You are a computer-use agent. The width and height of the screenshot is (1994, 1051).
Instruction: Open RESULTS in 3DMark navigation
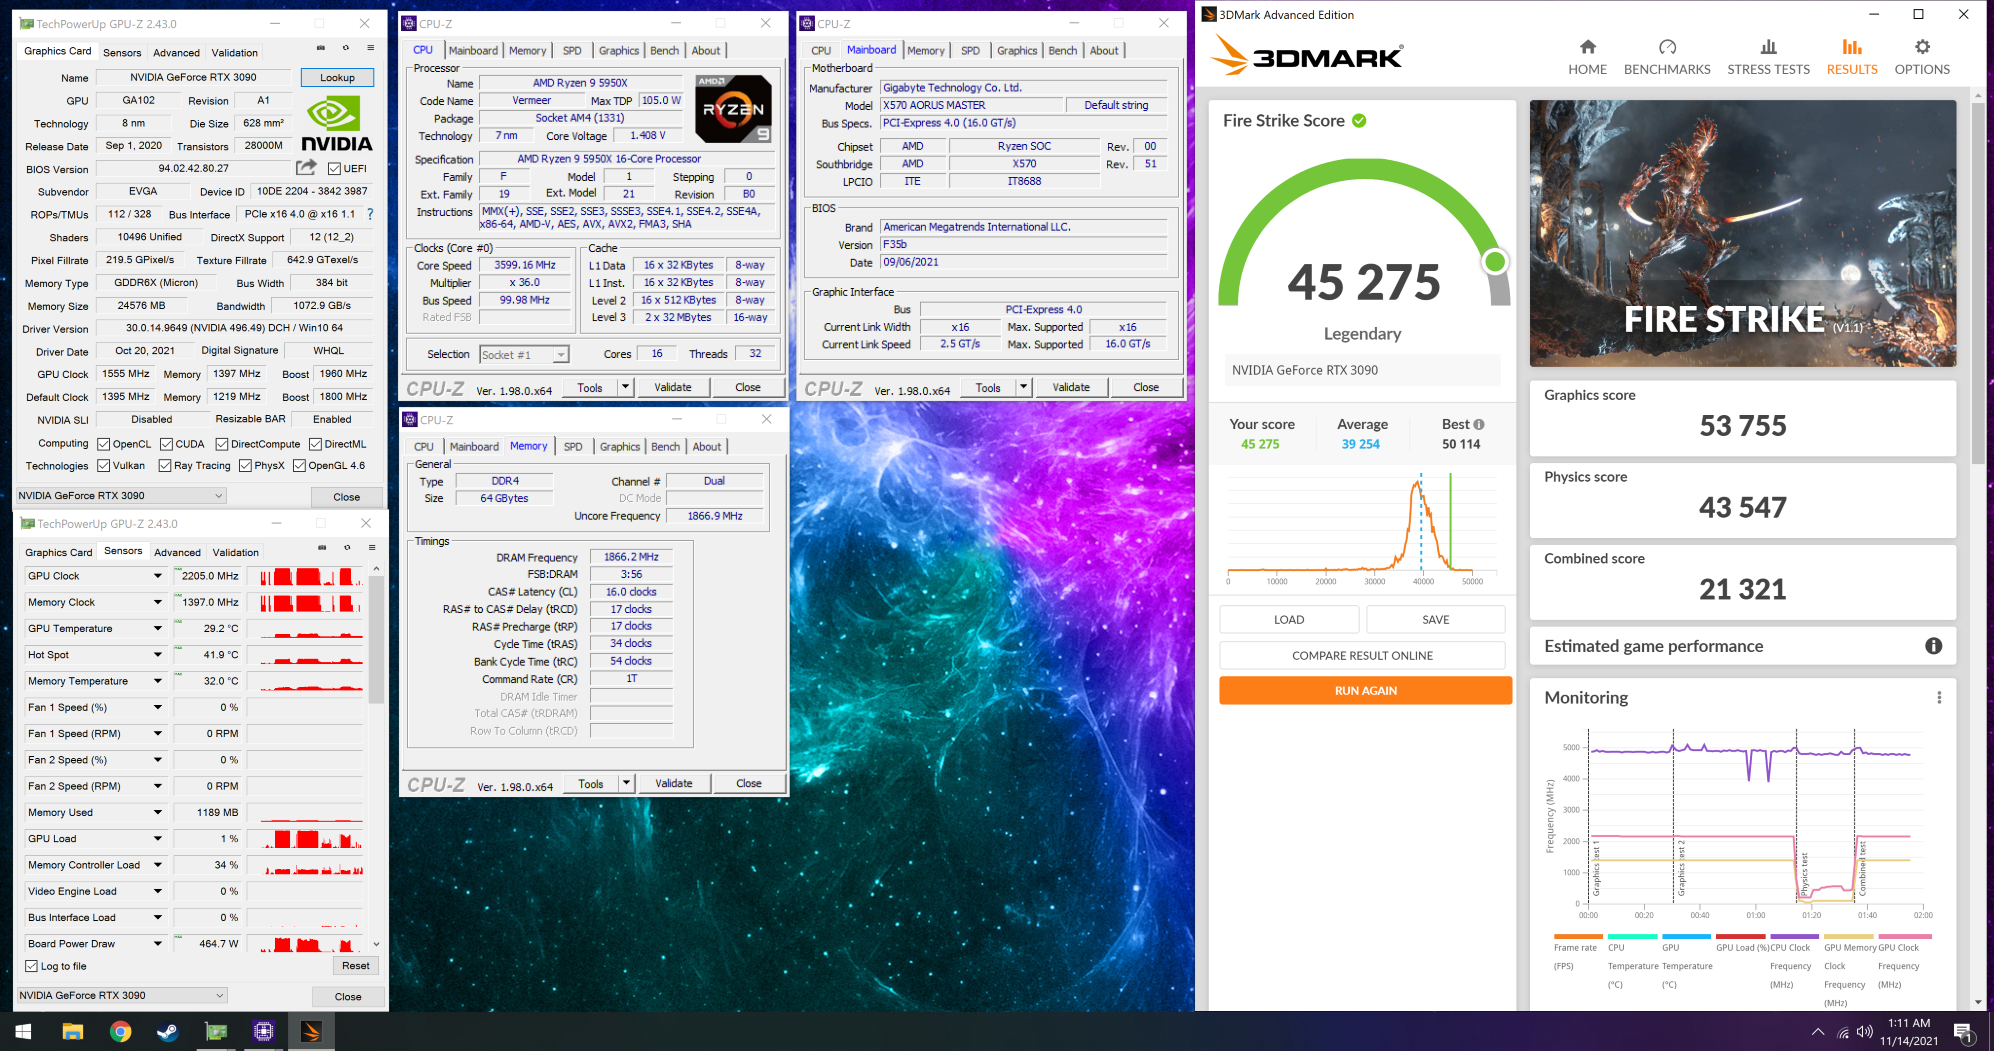(x=1852, y=58)
